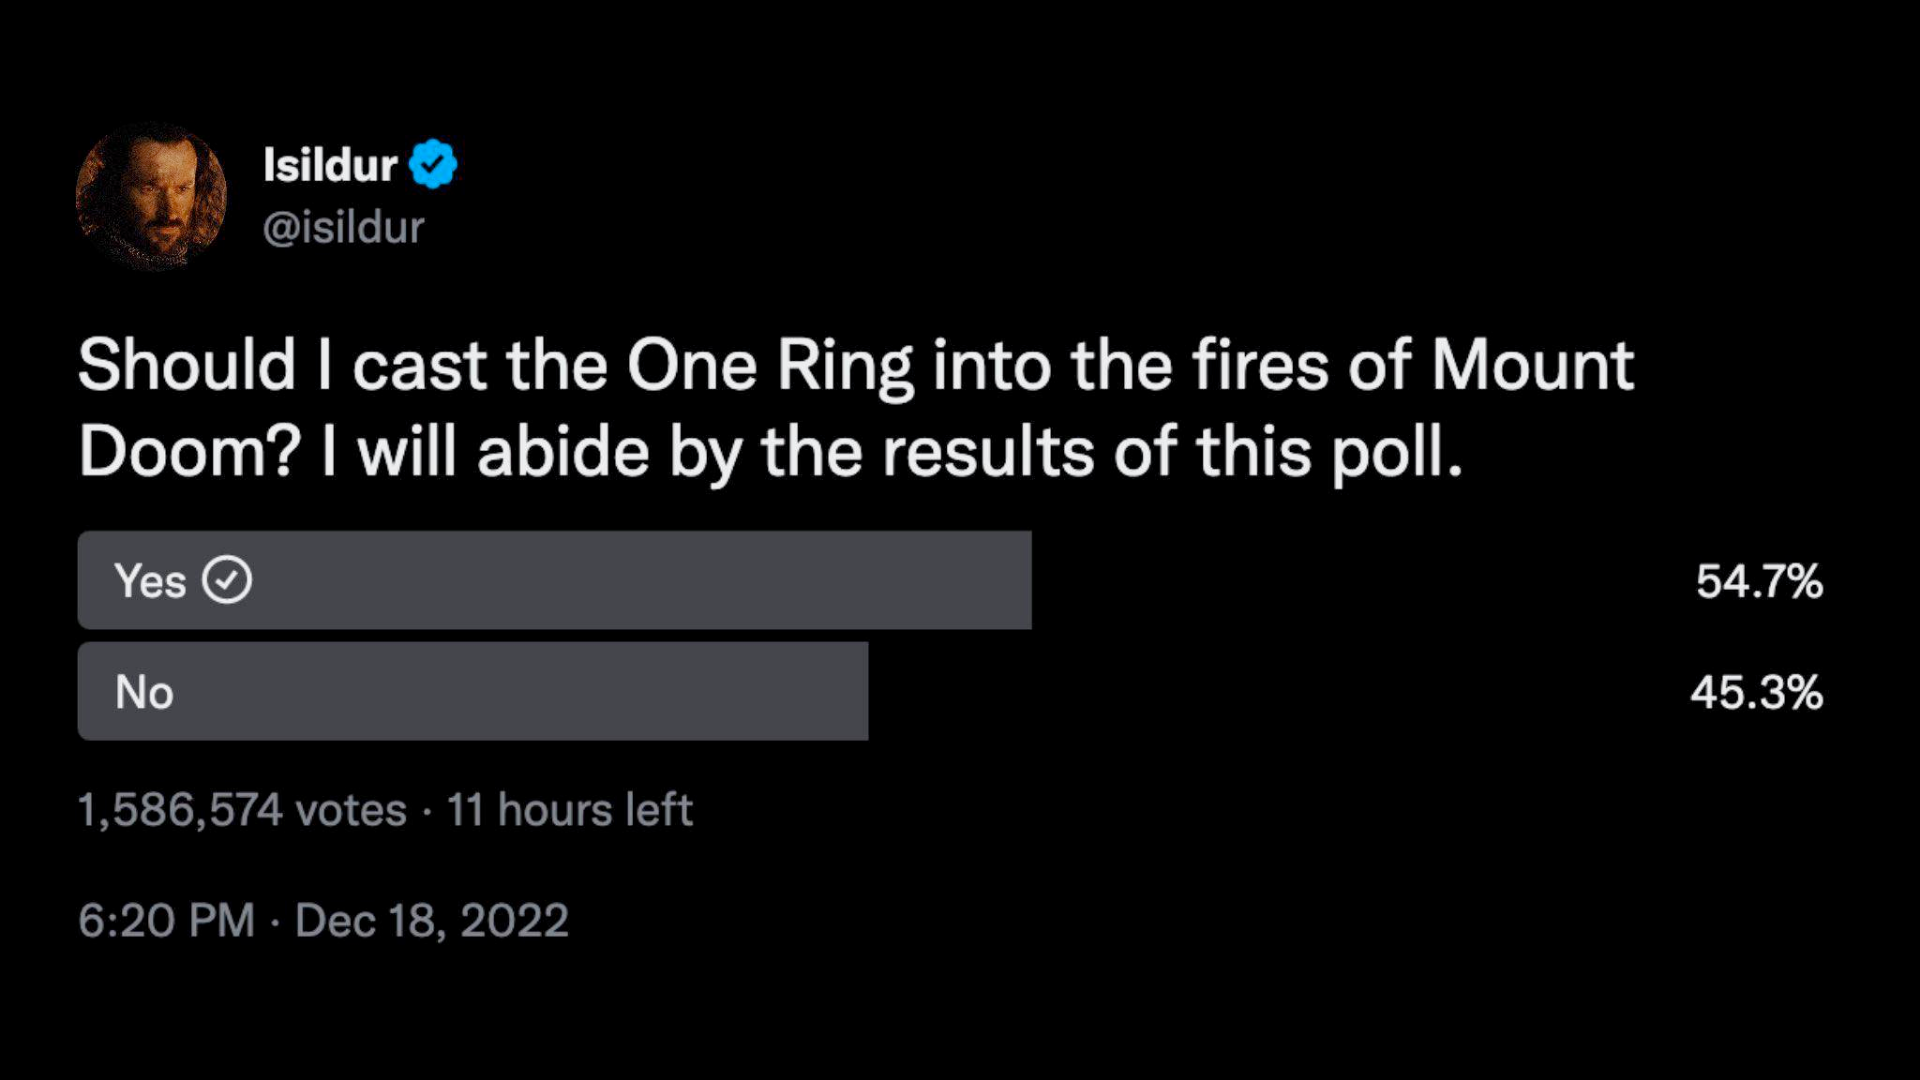Click the blue verified badge beside Isildur
This screenshot has width=1920, height=1080.
[433, 165]
